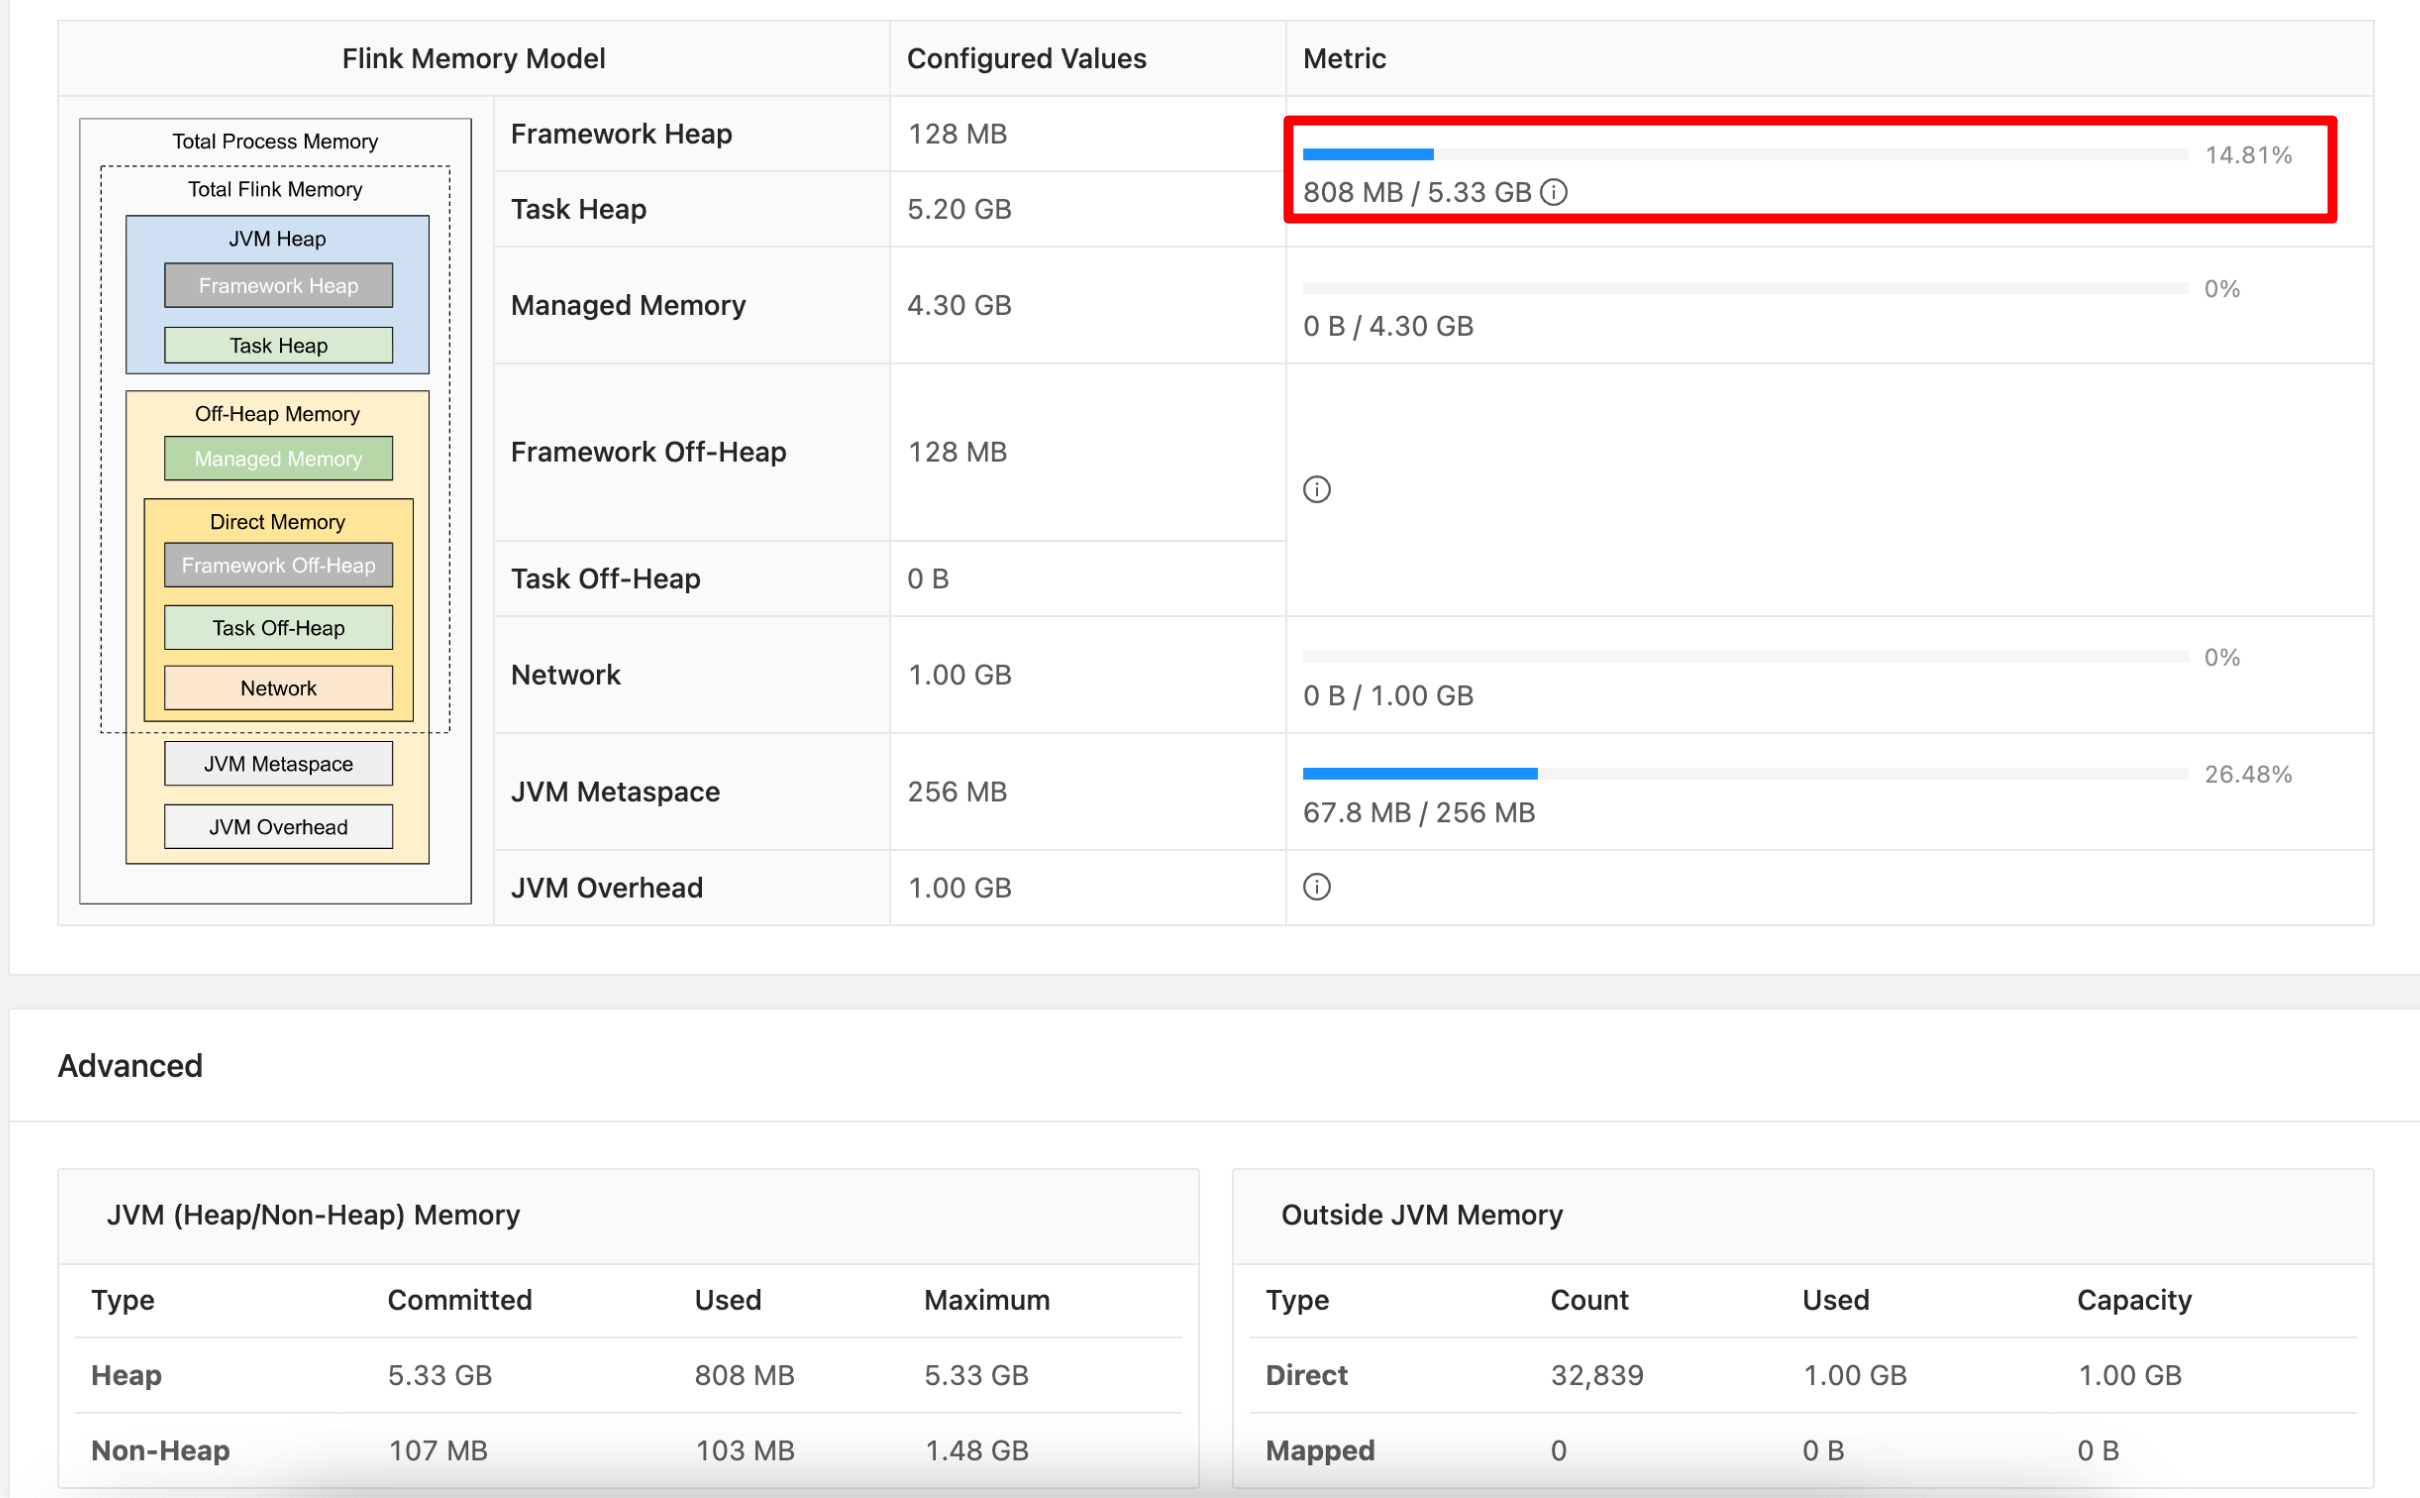The image size is (2420, 1498).
Task: Click the Configured Values column header
Action: pyautogui.click(x=1026, y=59)
